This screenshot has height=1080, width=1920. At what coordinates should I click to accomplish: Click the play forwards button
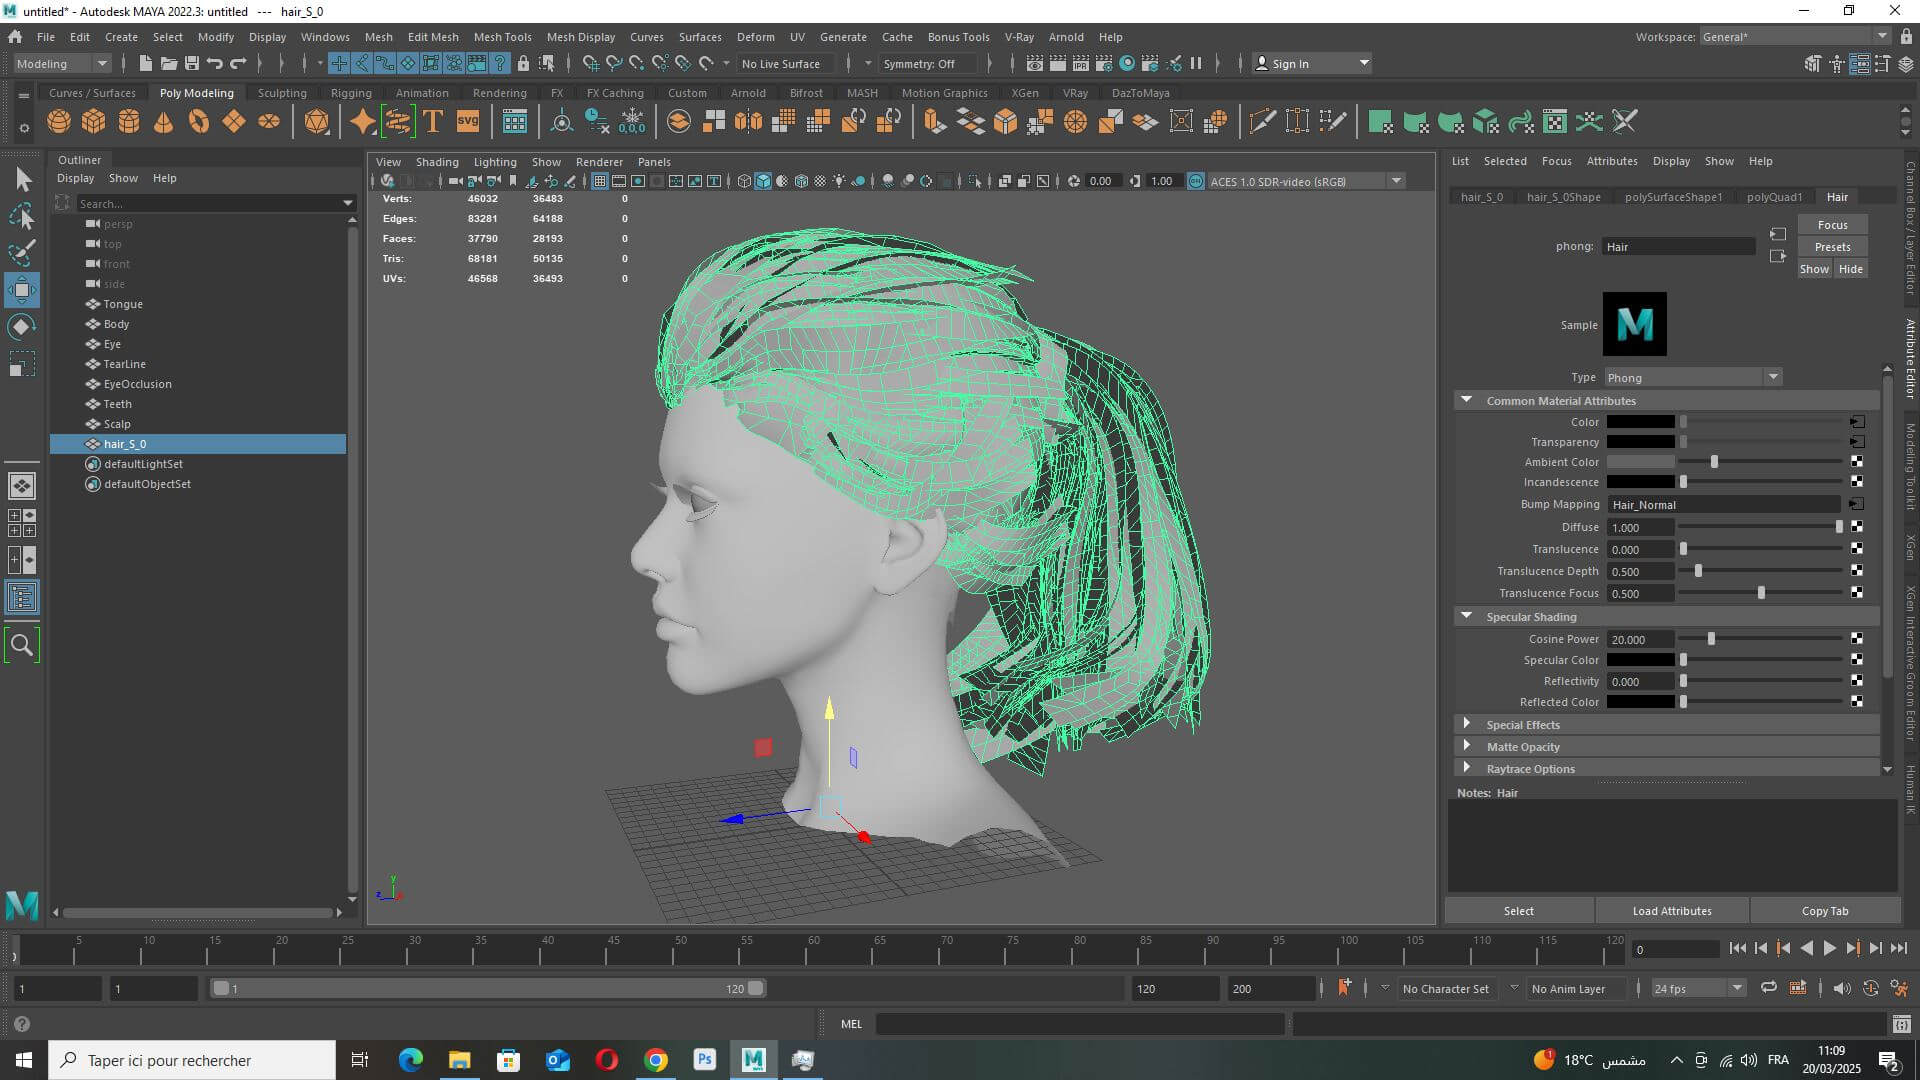(1829, 949)
